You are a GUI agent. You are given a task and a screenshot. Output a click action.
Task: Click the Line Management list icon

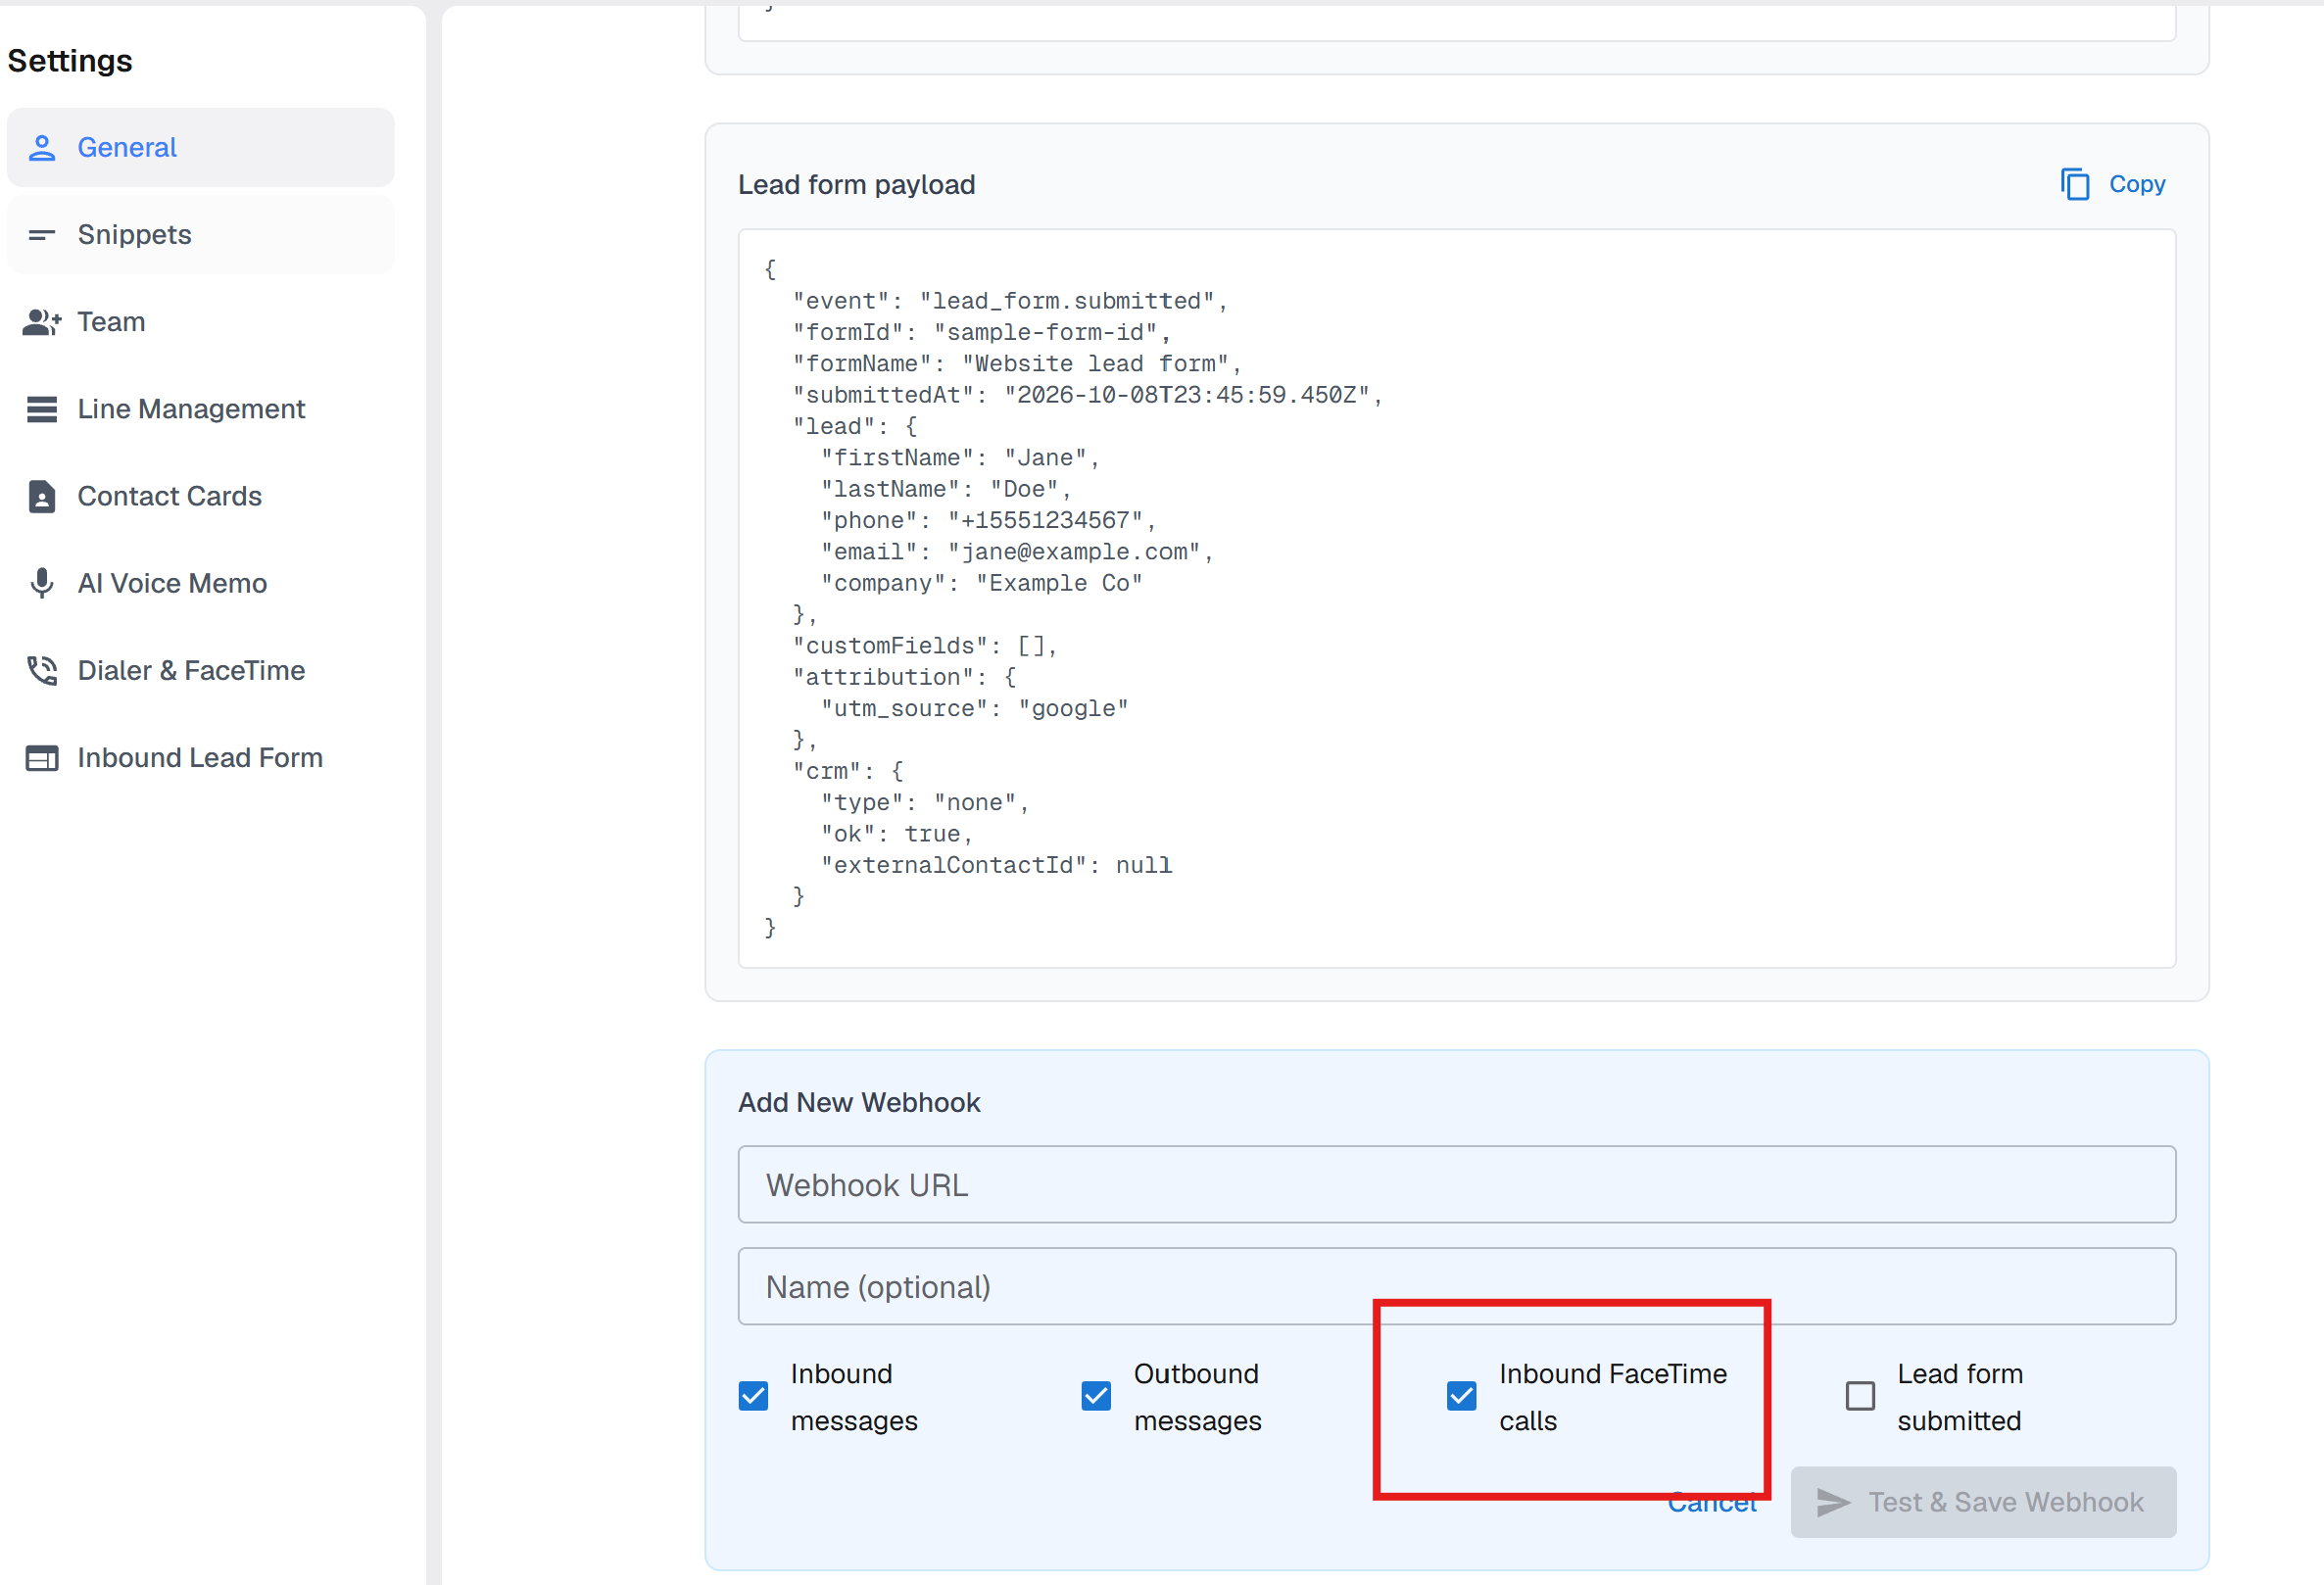(42, 409)
